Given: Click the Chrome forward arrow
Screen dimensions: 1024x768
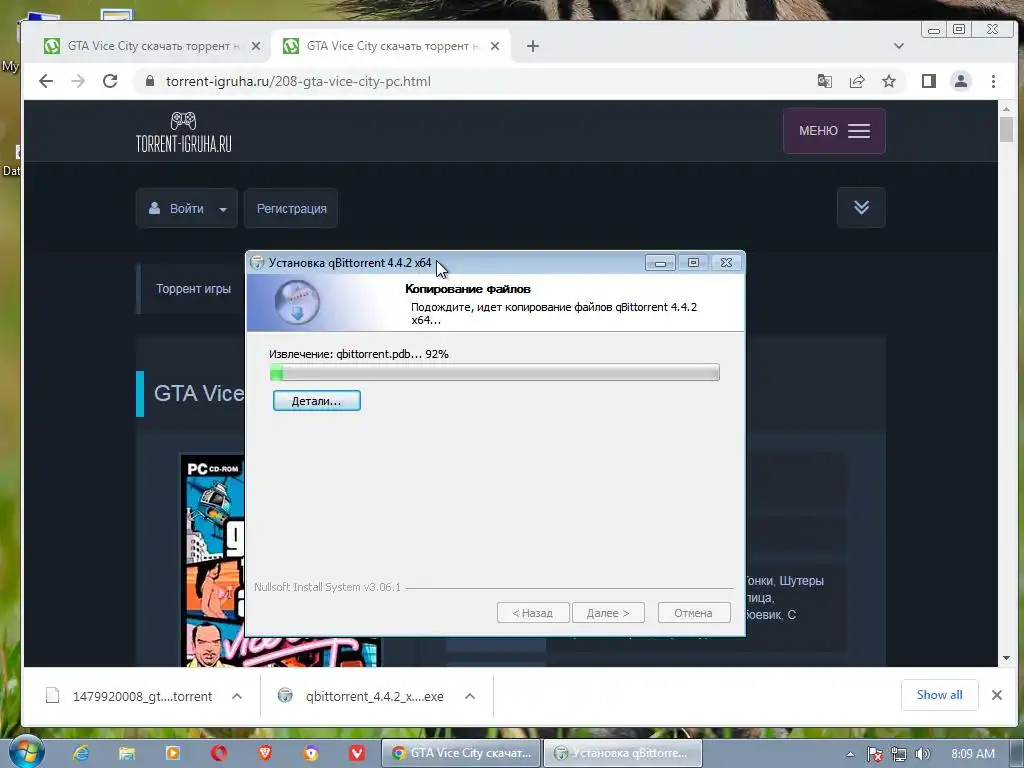Looking at the screenshot, I should 78,81.
